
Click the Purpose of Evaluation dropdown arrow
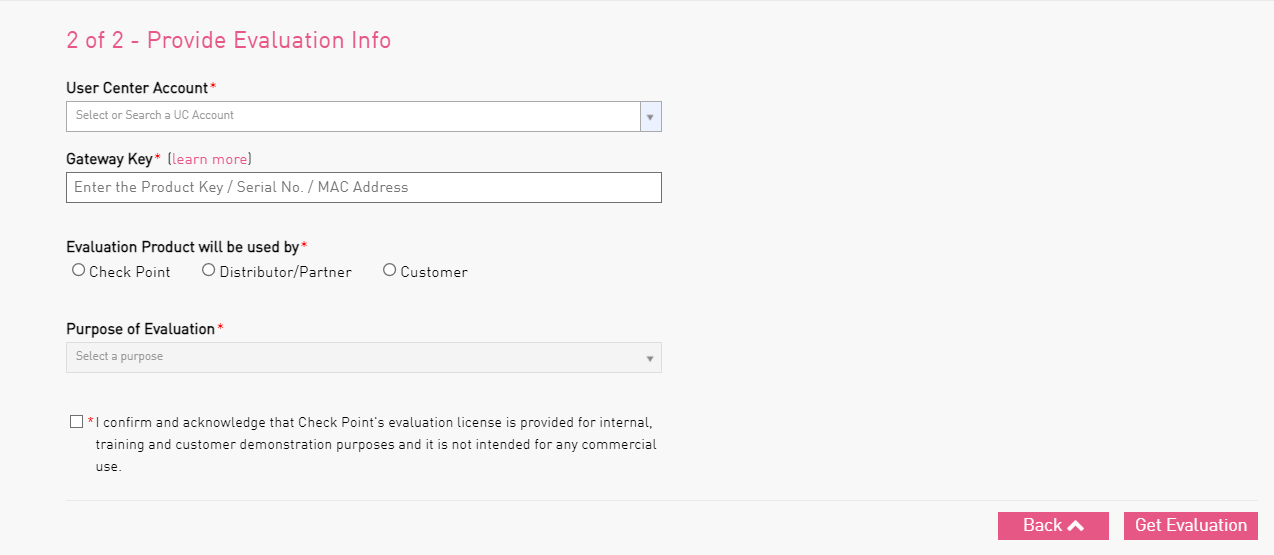pos(650,358)
